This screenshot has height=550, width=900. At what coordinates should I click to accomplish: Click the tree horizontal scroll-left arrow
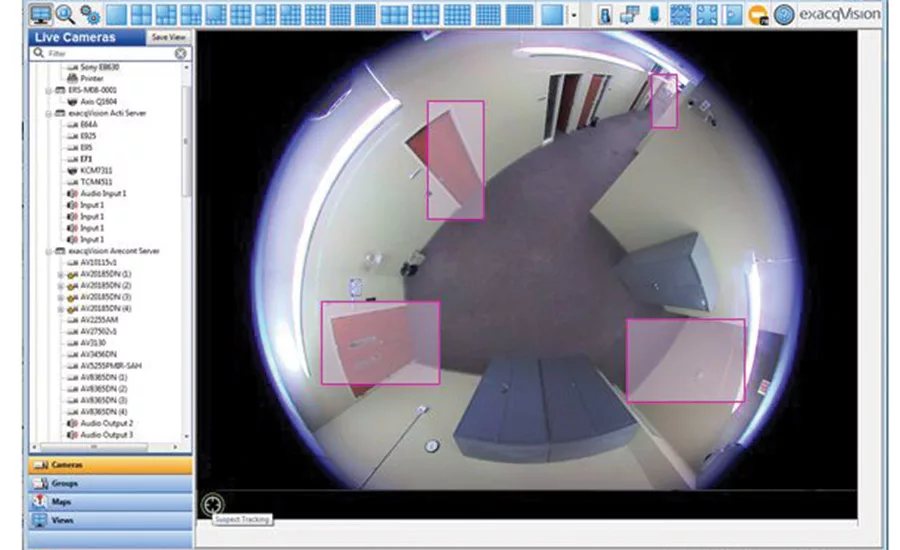click(x=34, y=447)
